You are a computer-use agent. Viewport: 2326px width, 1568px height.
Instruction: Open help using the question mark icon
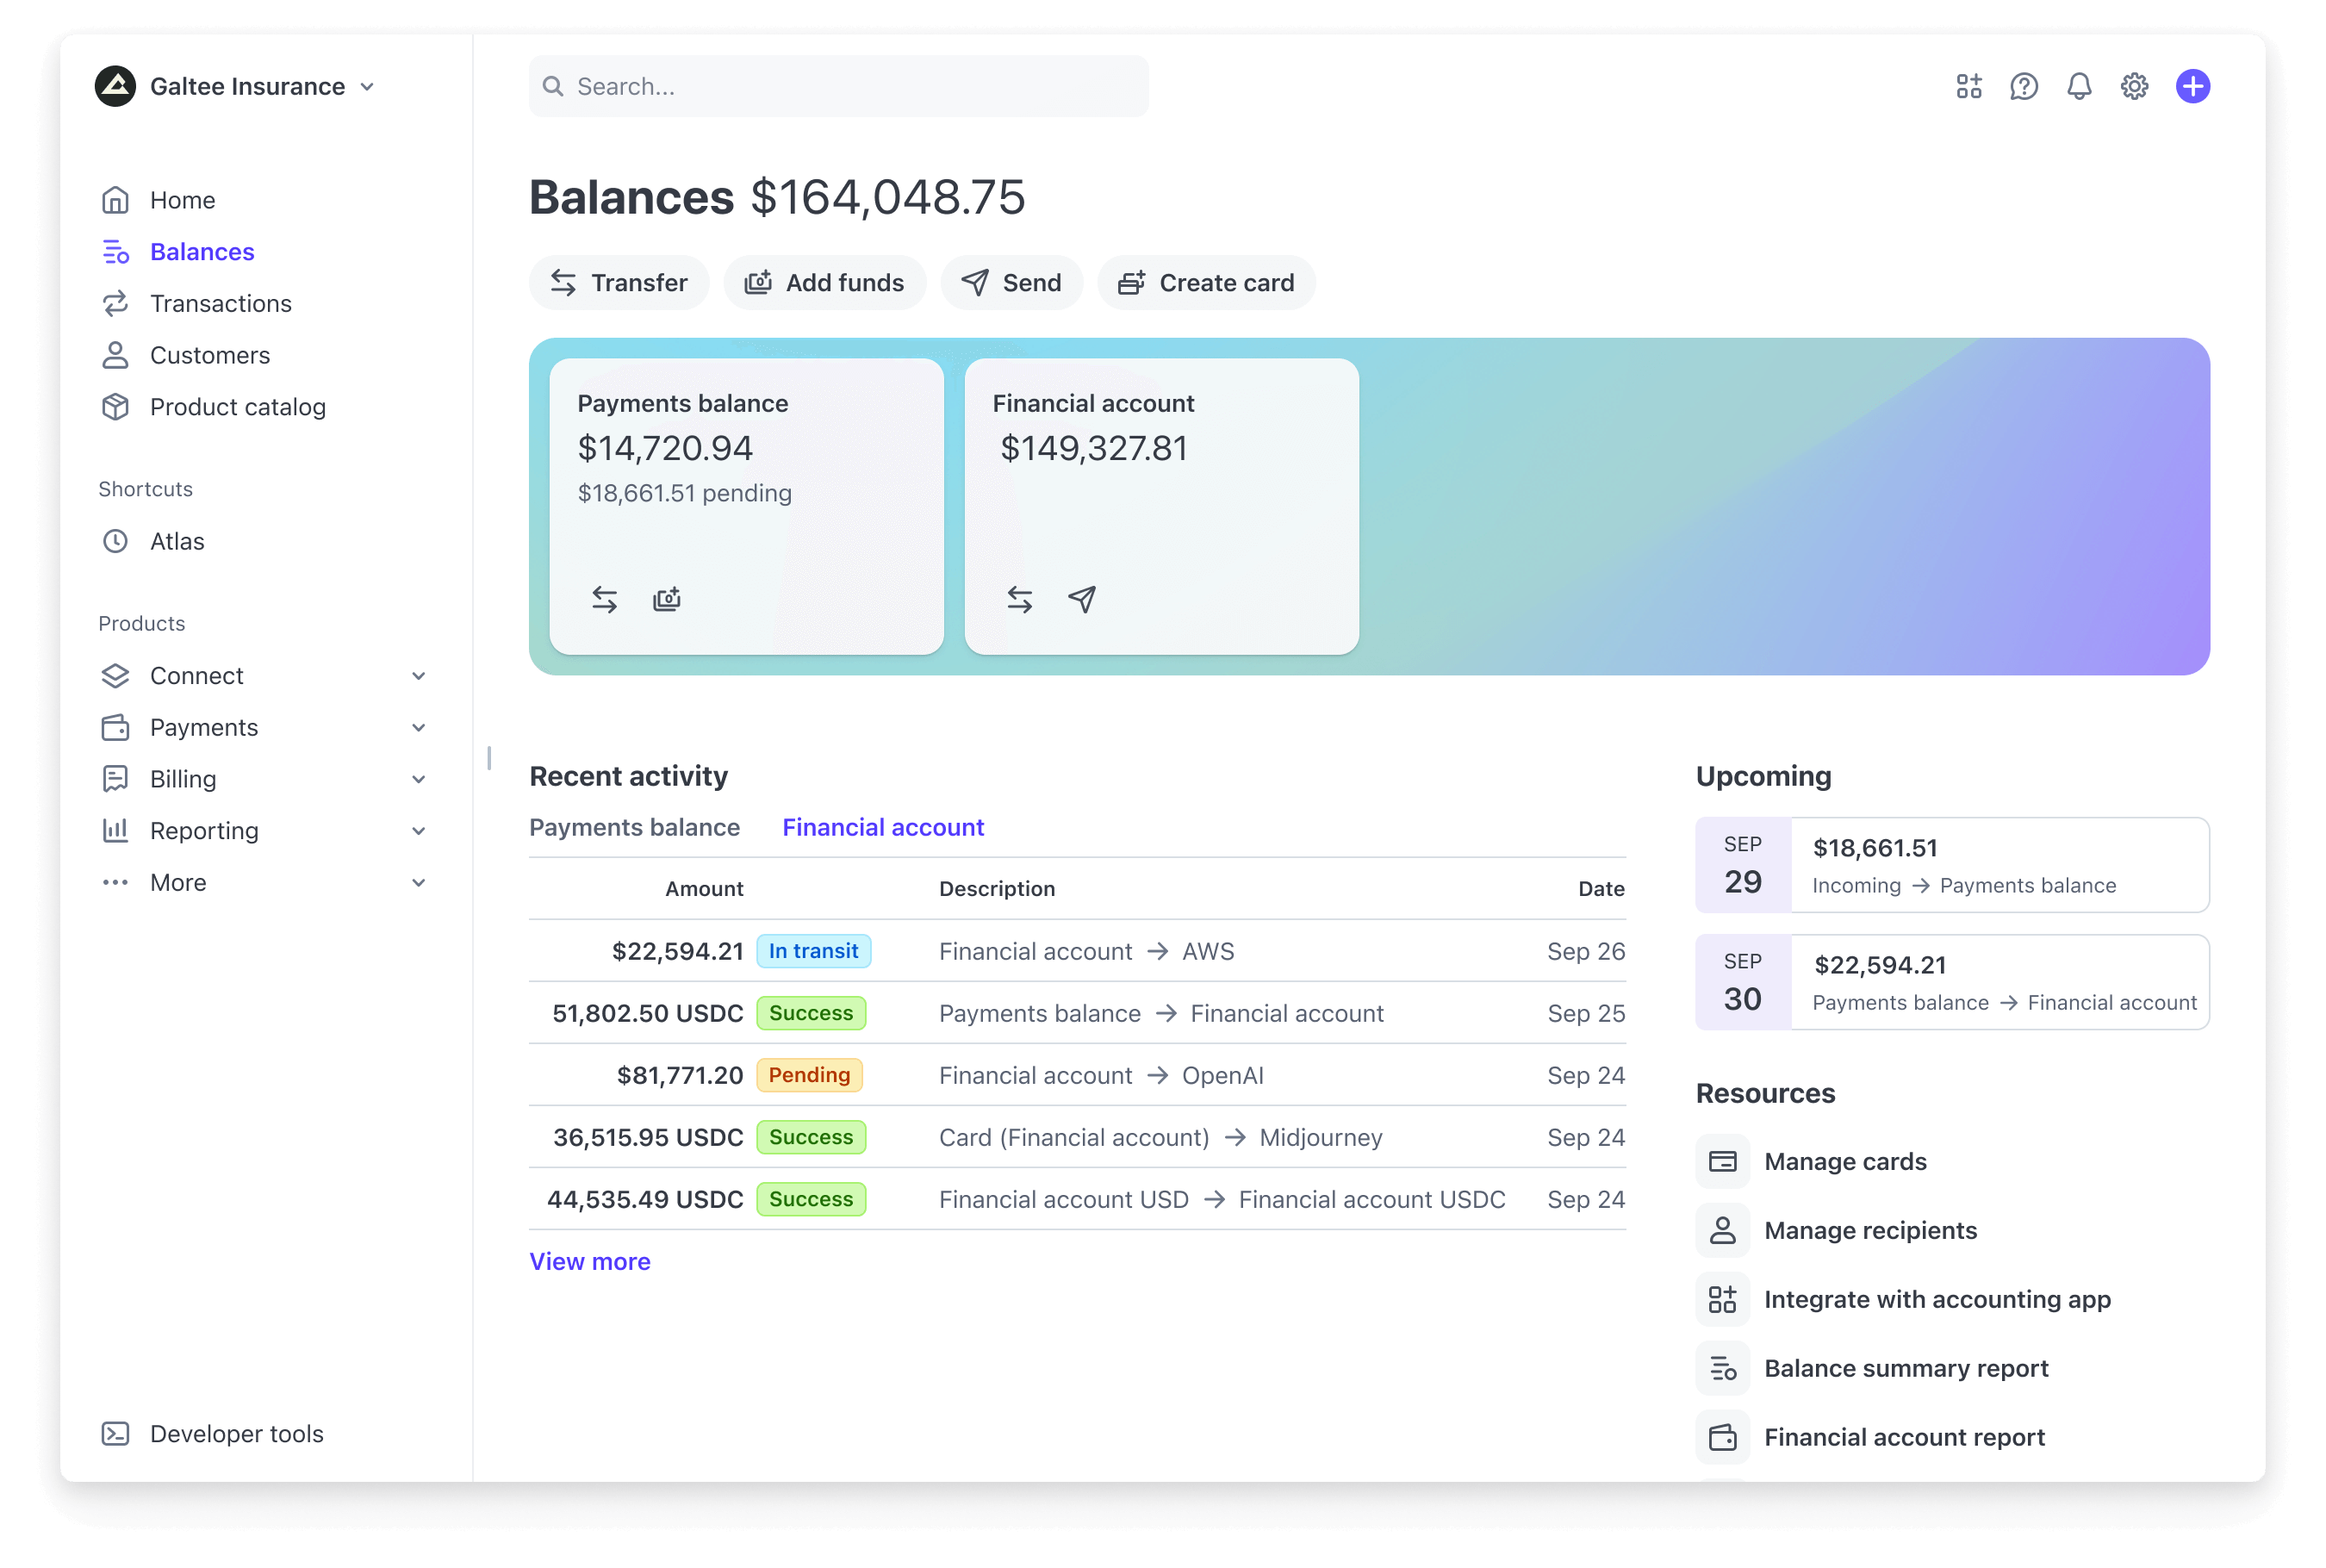2023,86
